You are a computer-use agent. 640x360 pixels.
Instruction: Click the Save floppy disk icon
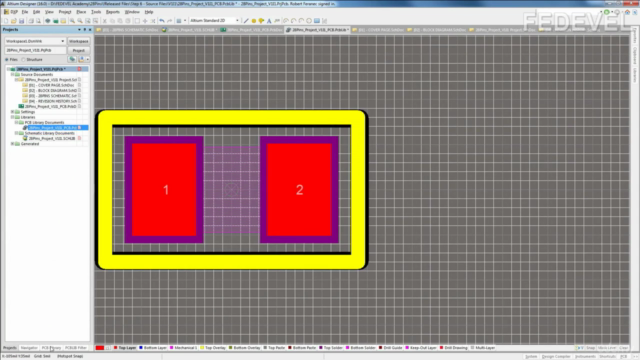tap(21, 21)
